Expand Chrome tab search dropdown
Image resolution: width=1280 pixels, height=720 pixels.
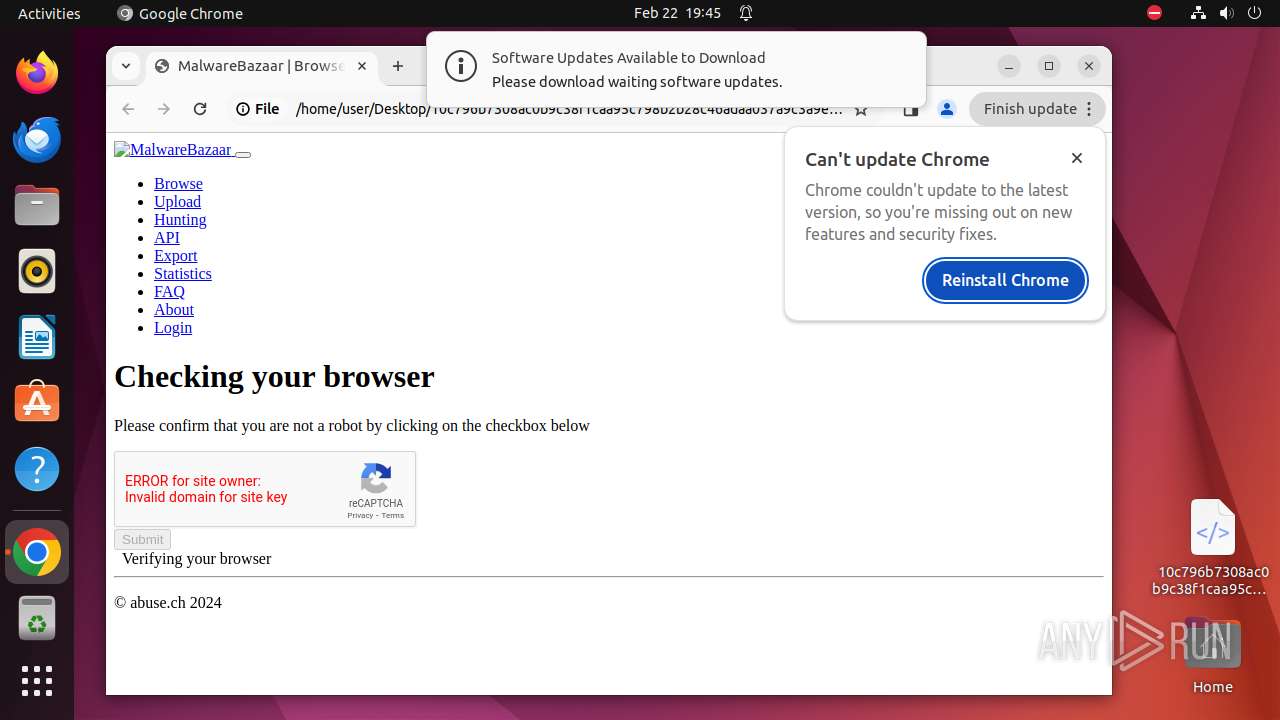pos(126,66)
